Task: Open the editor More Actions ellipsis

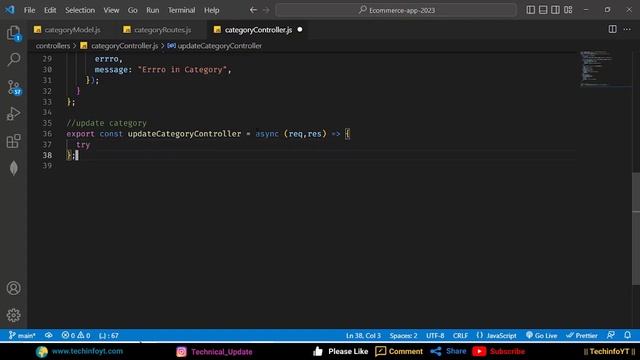Action: tap(627, 29)
